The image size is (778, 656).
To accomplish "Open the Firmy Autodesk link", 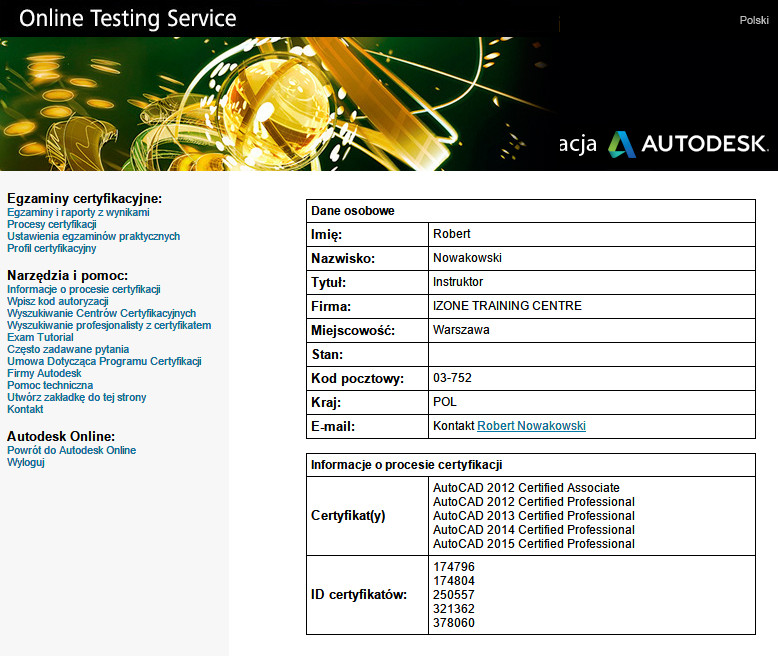I will tap(44, 373).
